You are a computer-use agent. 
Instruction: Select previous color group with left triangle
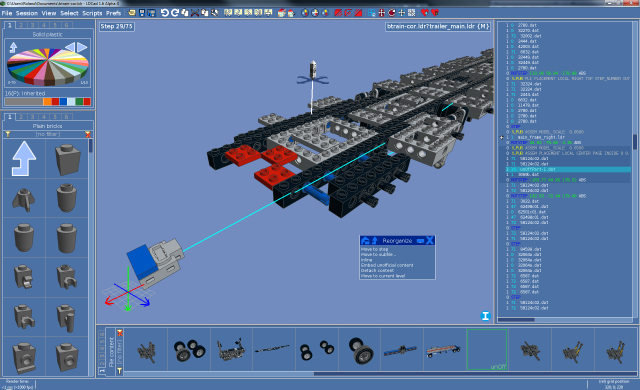click(70, 47)
